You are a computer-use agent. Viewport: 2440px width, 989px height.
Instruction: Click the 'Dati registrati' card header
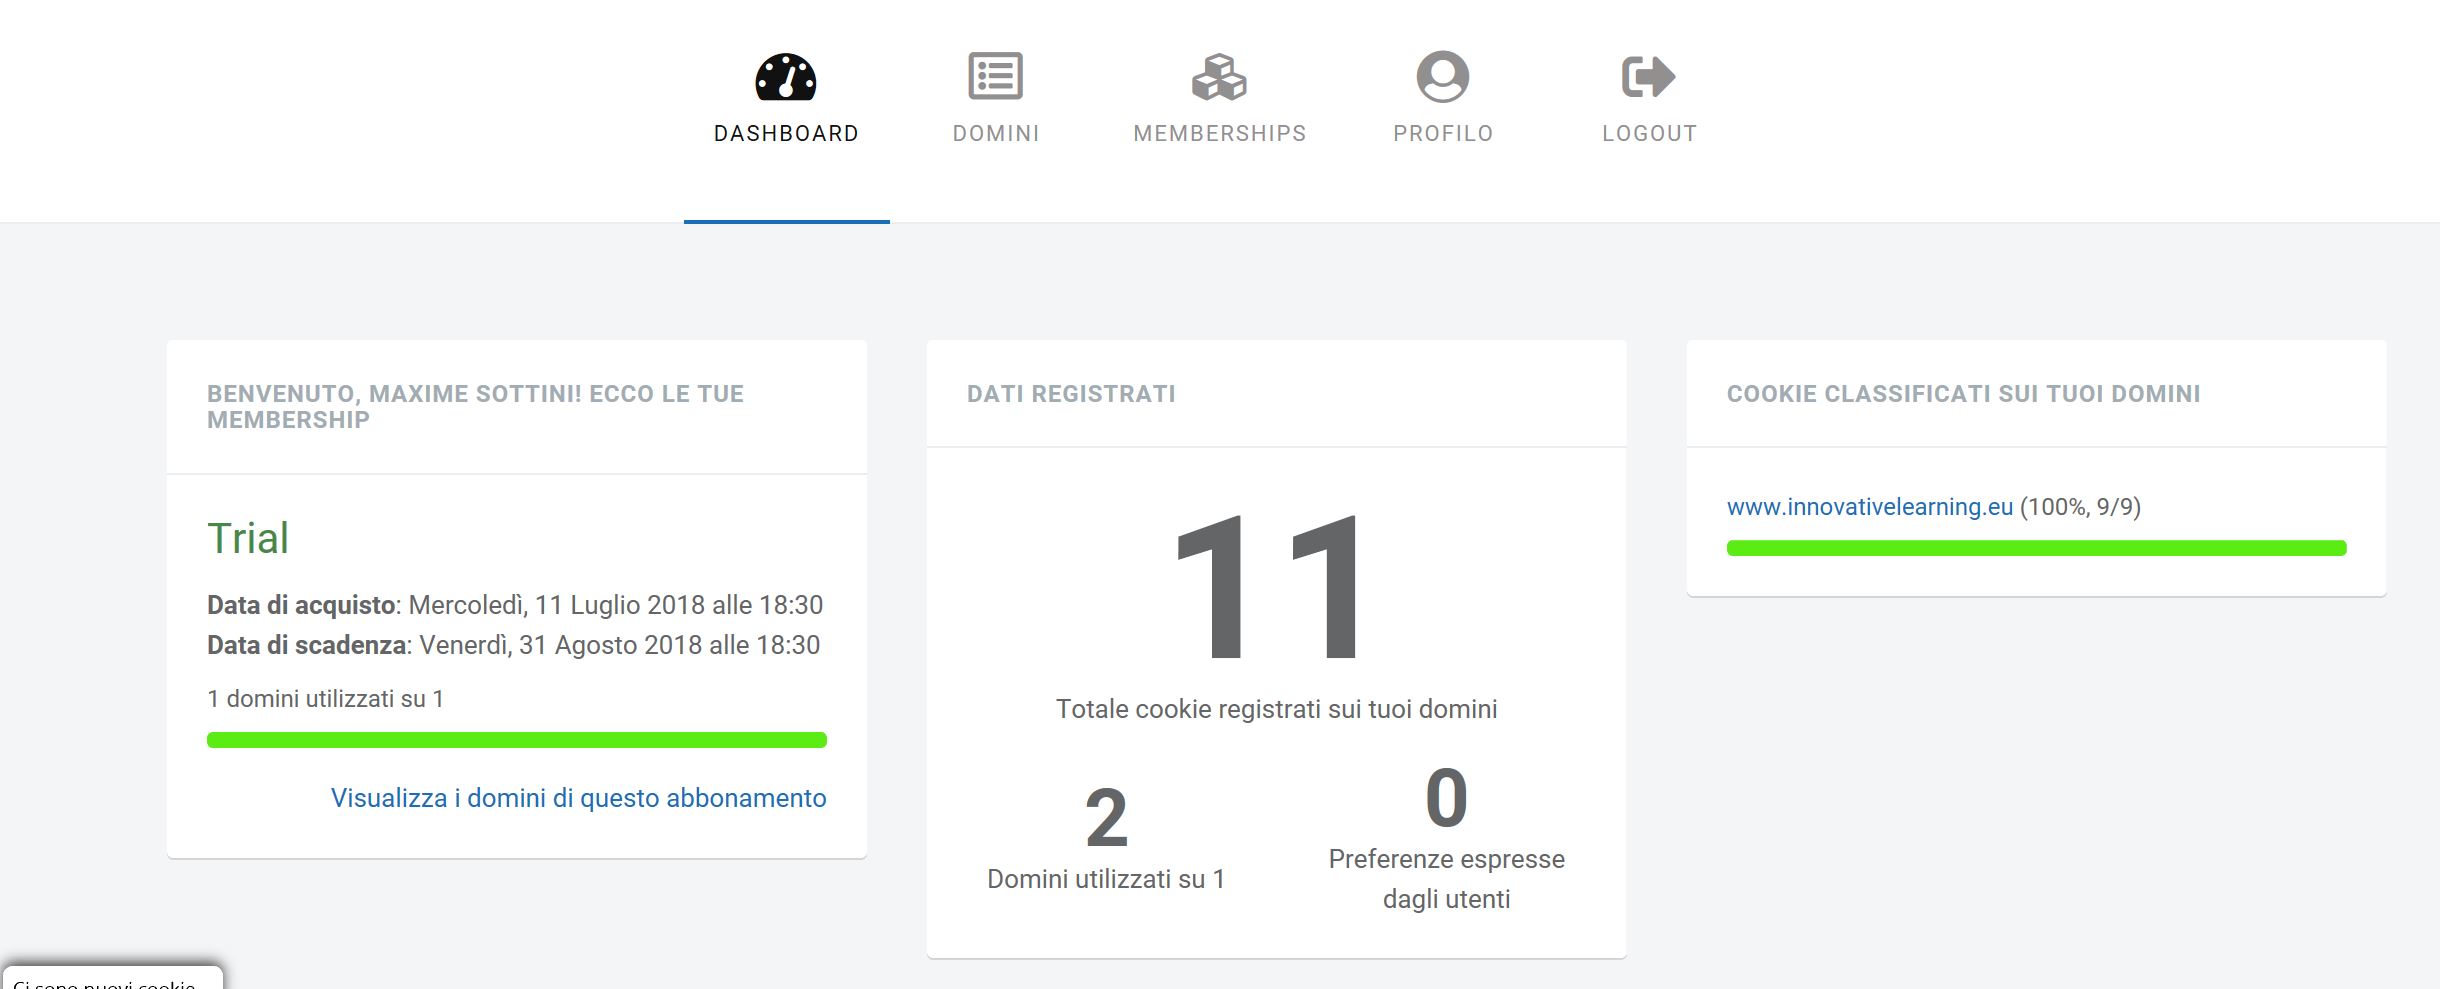tap(1071, 394)
